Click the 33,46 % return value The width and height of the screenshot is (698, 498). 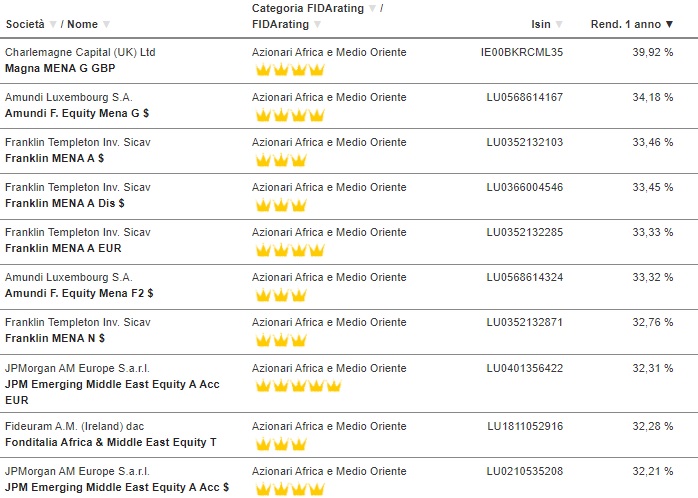coord(653,142)
